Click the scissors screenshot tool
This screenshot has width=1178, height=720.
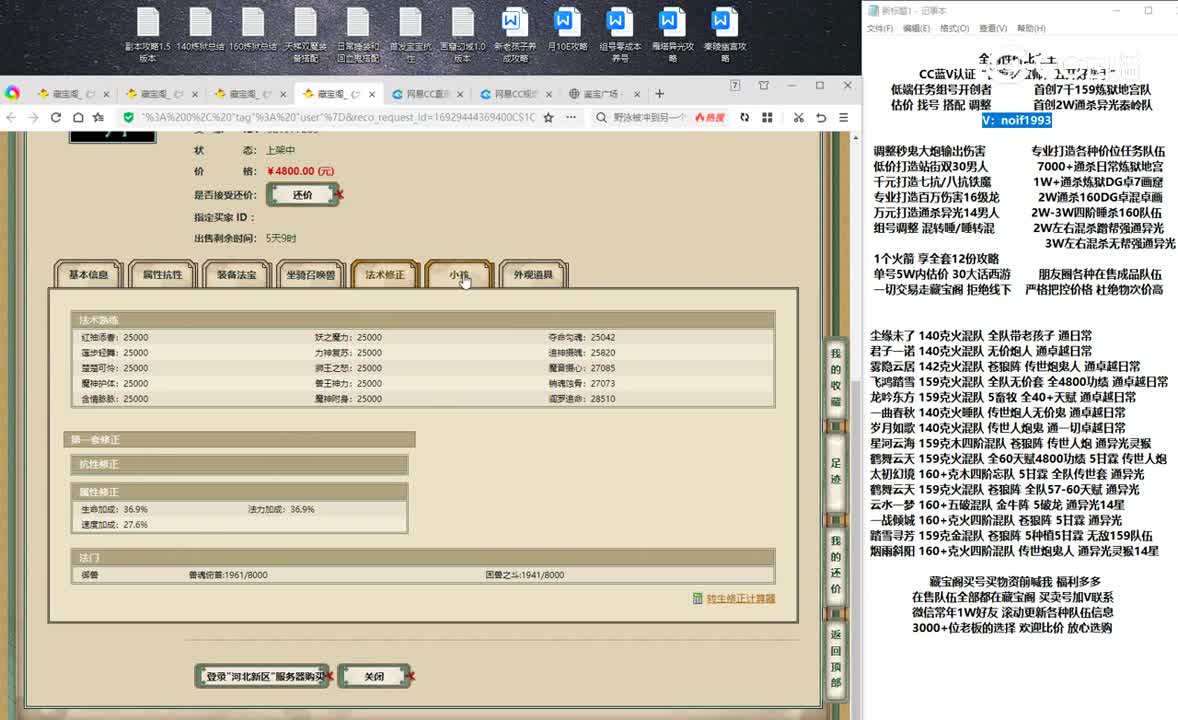point(798,117)
